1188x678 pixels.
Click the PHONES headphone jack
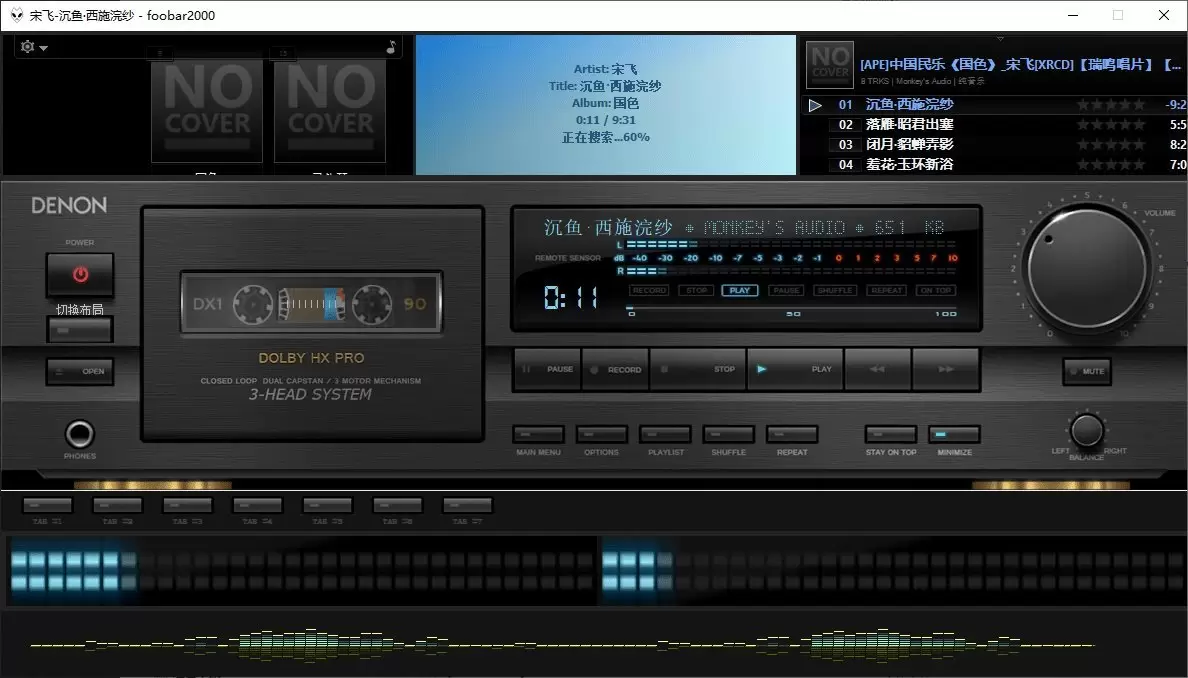click(80, 434)
